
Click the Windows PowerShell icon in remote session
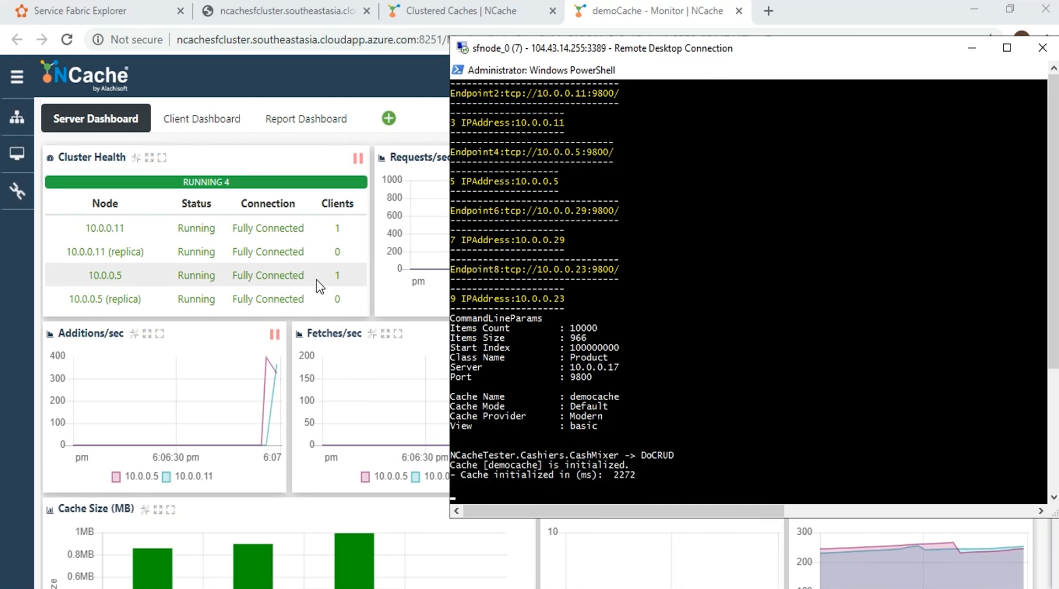(457, 70)
